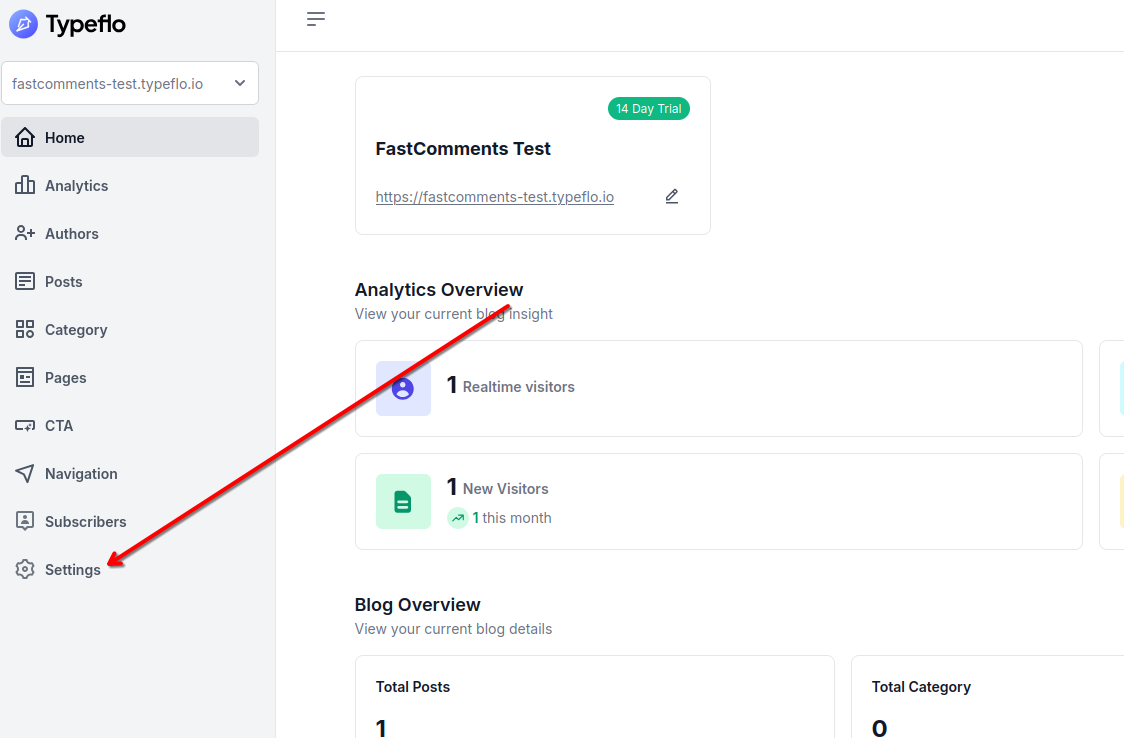Click the Typeflo brand name
This screenshot has width=1124, height=738.
point(85,24)
